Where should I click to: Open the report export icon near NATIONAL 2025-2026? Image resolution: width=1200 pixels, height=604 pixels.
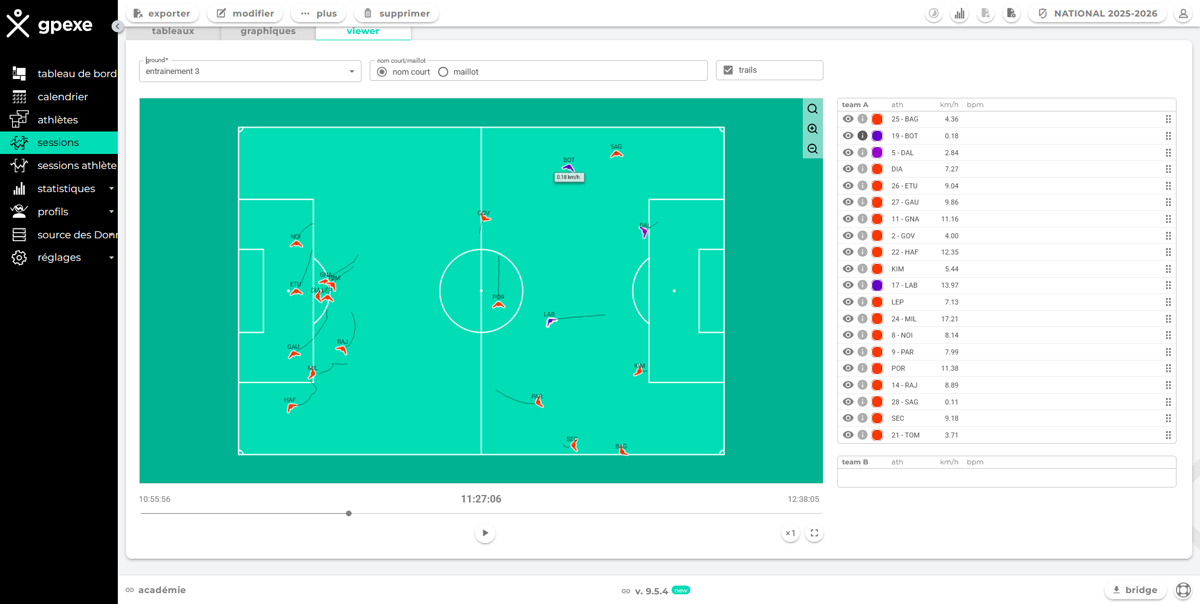pos(983,14)
